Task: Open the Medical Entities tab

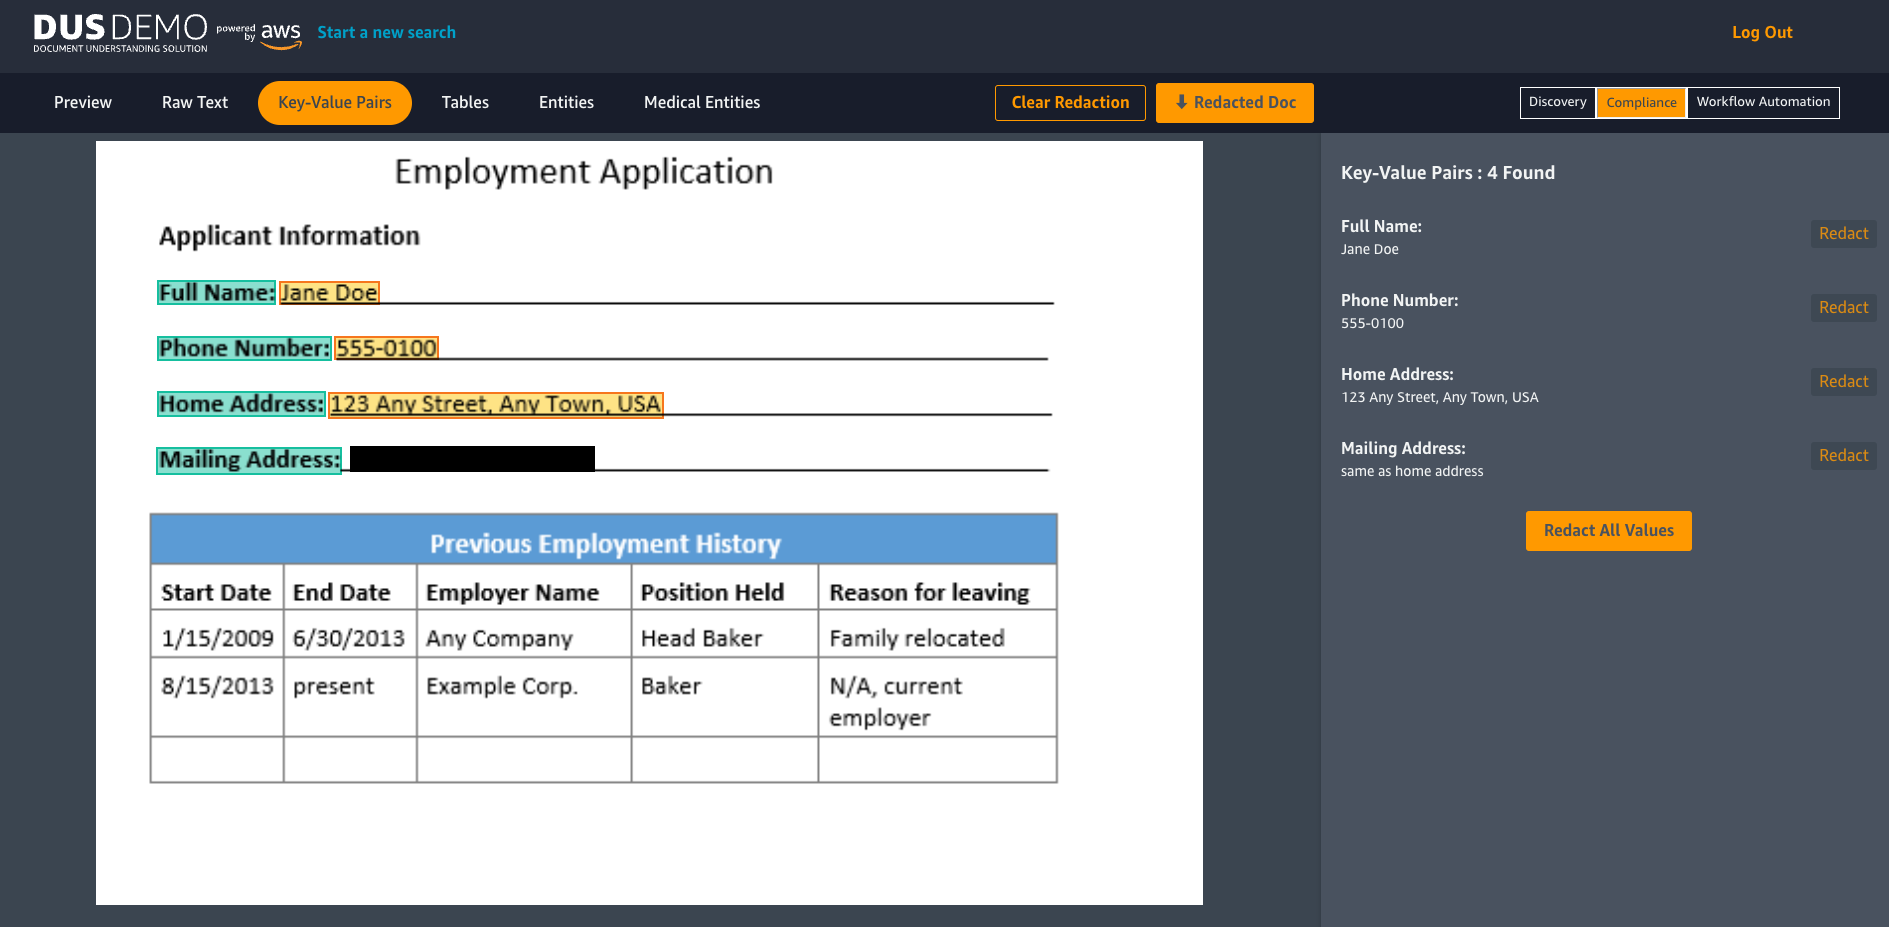Action: pyautogui.click(x=702, y=102)
